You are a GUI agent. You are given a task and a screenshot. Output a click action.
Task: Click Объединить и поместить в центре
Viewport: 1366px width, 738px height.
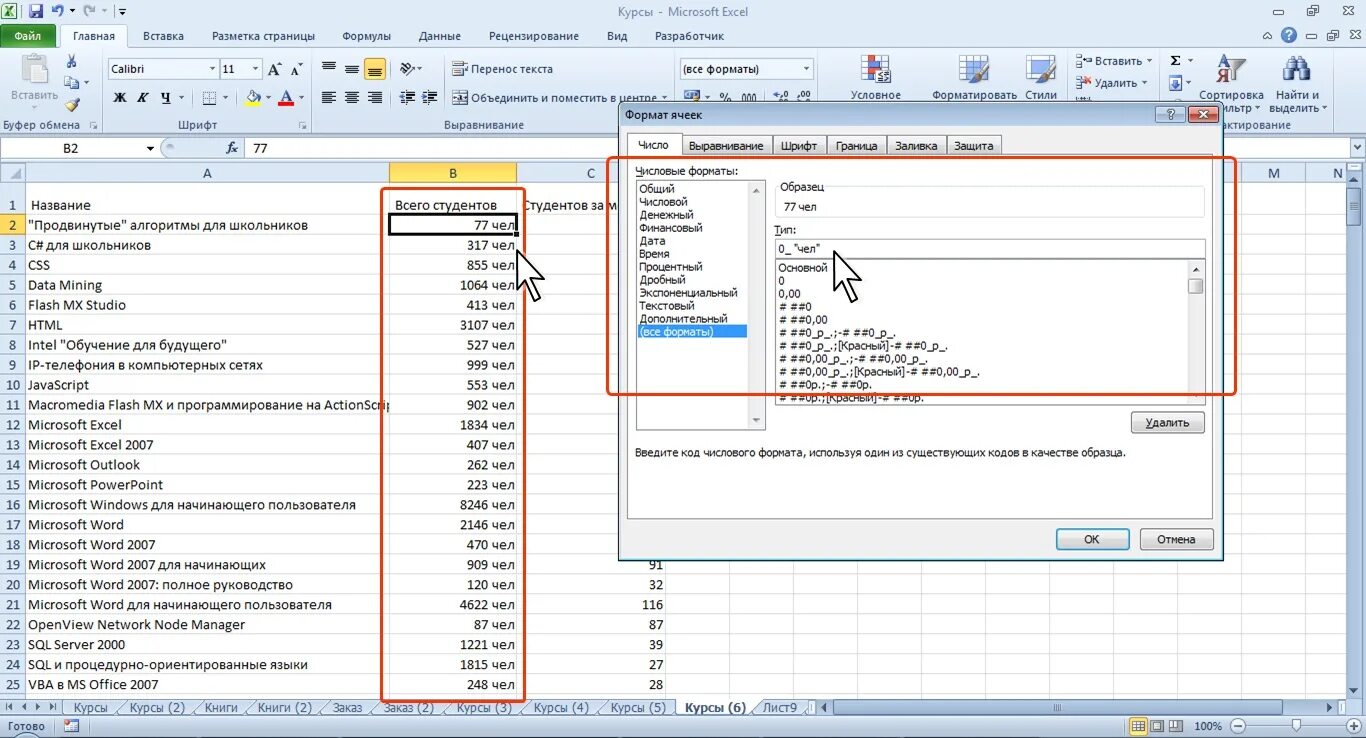tap(554, 98)
